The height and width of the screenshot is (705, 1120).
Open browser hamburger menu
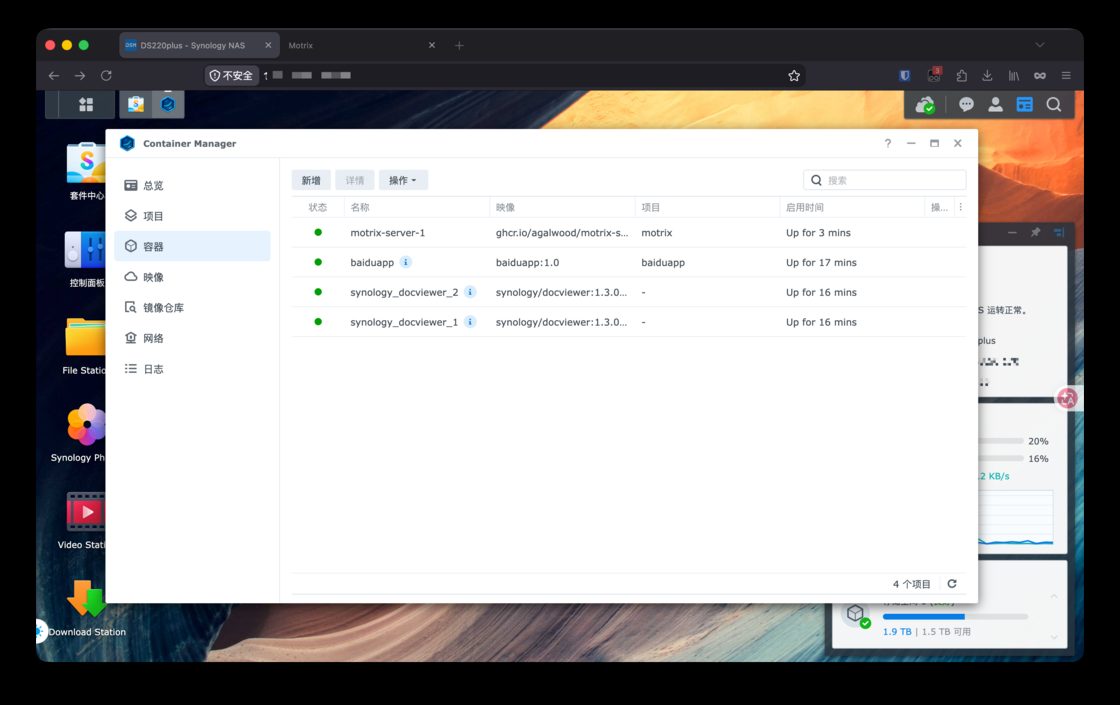point(1066,75)
